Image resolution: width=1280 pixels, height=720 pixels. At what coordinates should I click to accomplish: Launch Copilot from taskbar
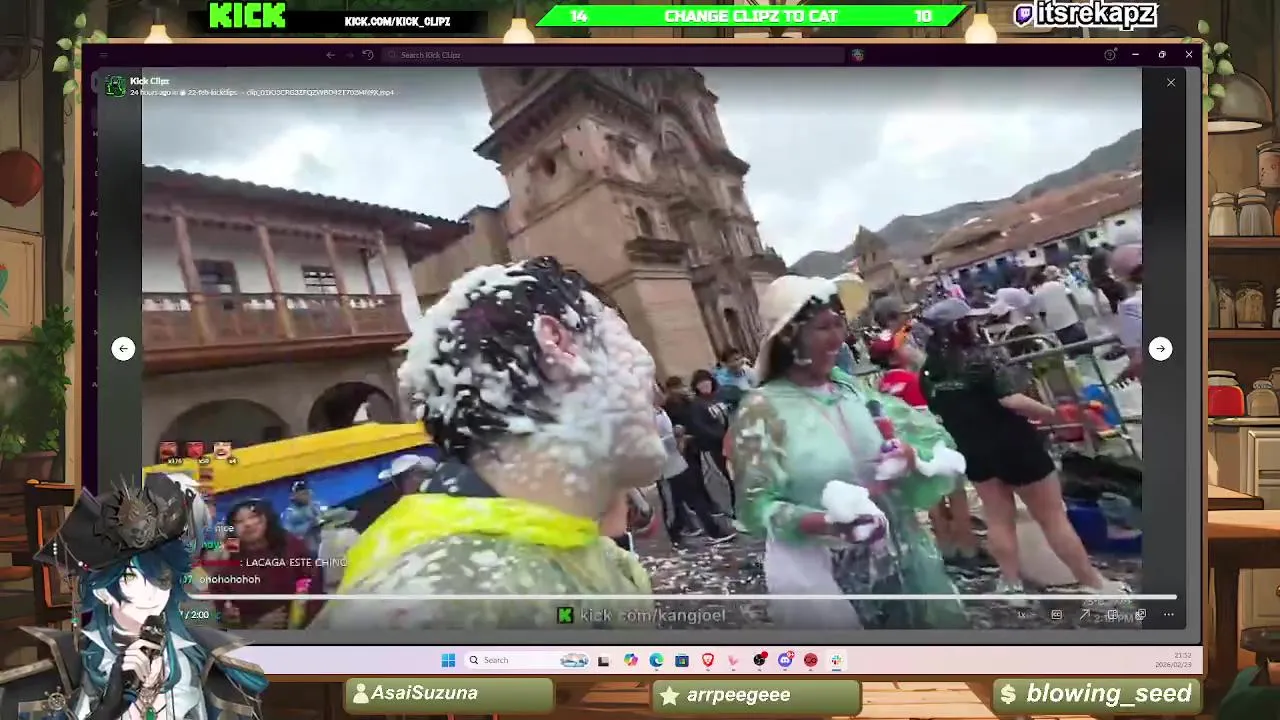click(630, 660)
